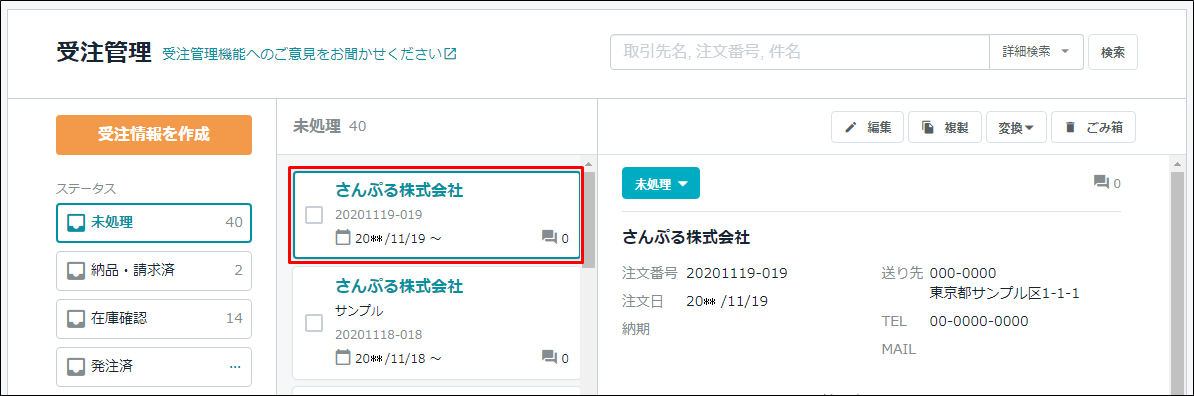
Task: Click the 未処理 40 list header
Action: [x=330, y=126]
